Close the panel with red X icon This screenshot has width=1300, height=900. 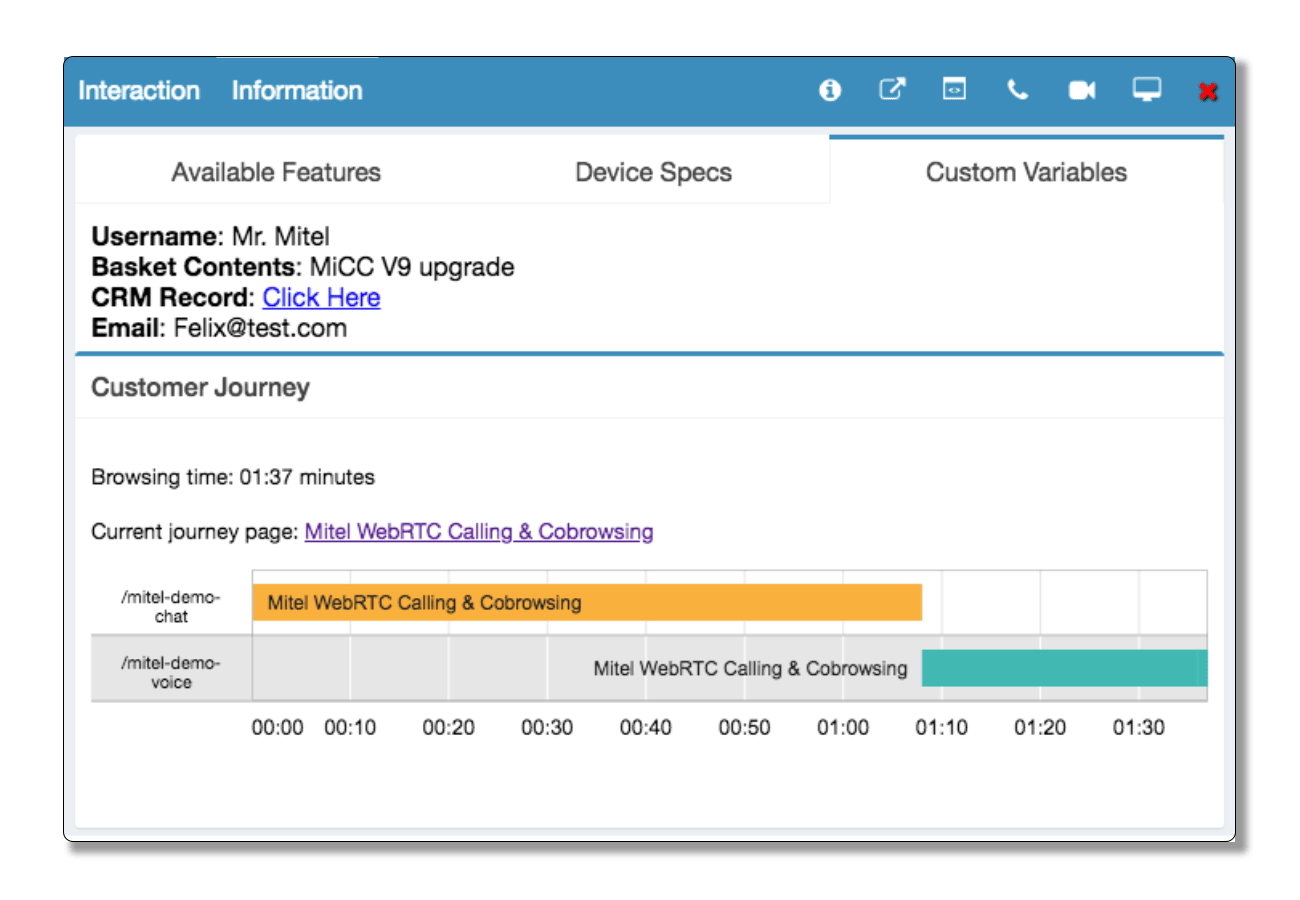(x=1207, y=92)
